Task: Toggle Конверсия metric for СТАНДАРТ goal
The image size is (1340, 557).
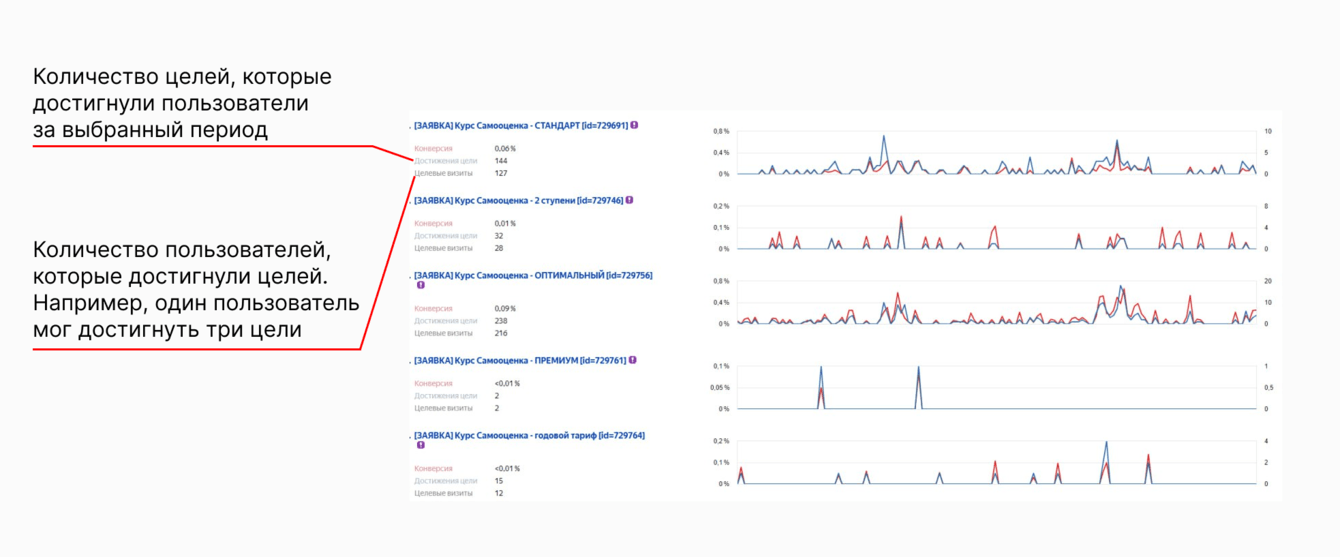Action: (x=433, y=149)
